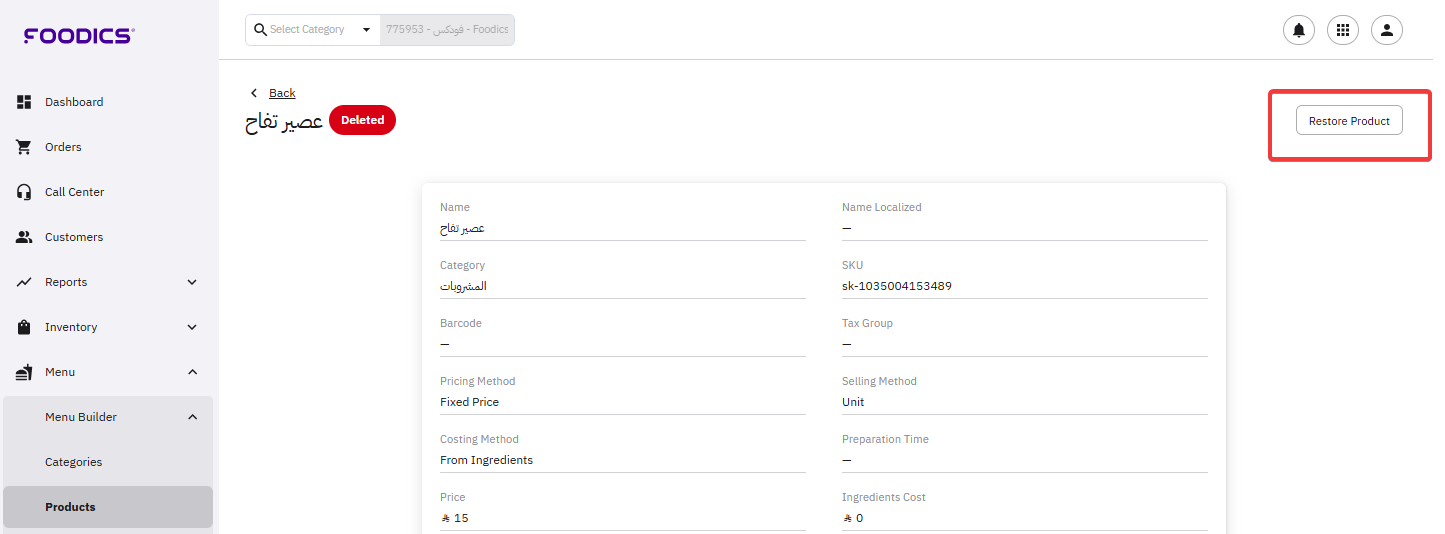Open the apps grid menu

1342,30
